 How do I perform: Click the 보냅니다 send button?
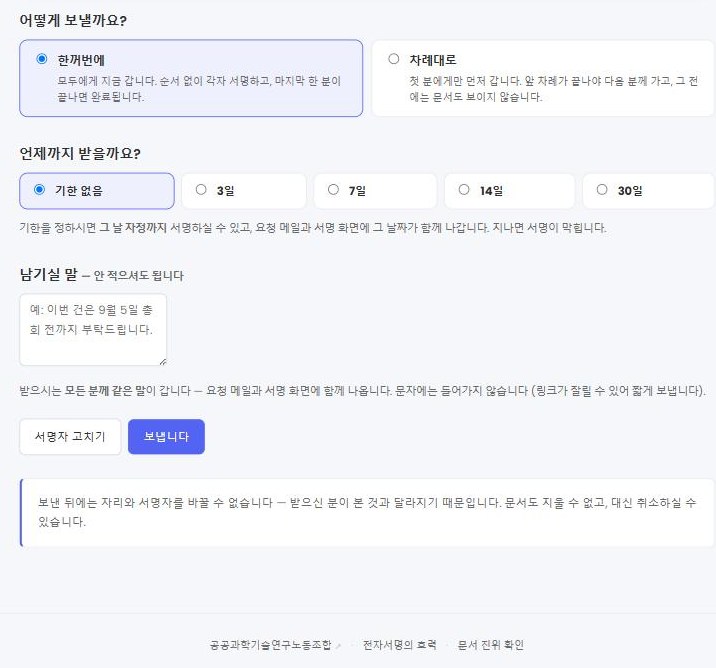(166, 437)
